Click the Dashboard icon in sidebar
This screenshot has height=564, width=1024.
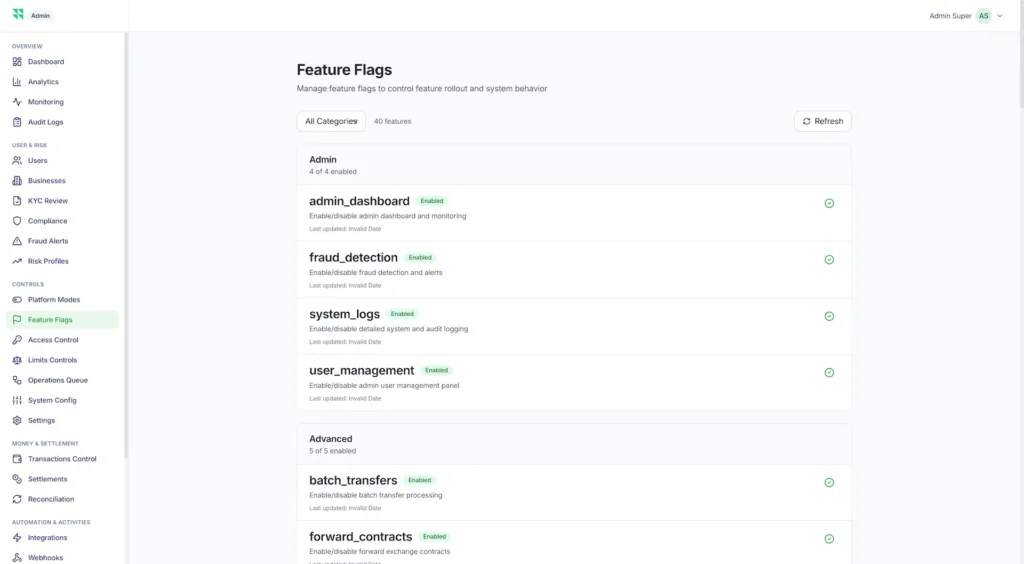click(17, 61)
